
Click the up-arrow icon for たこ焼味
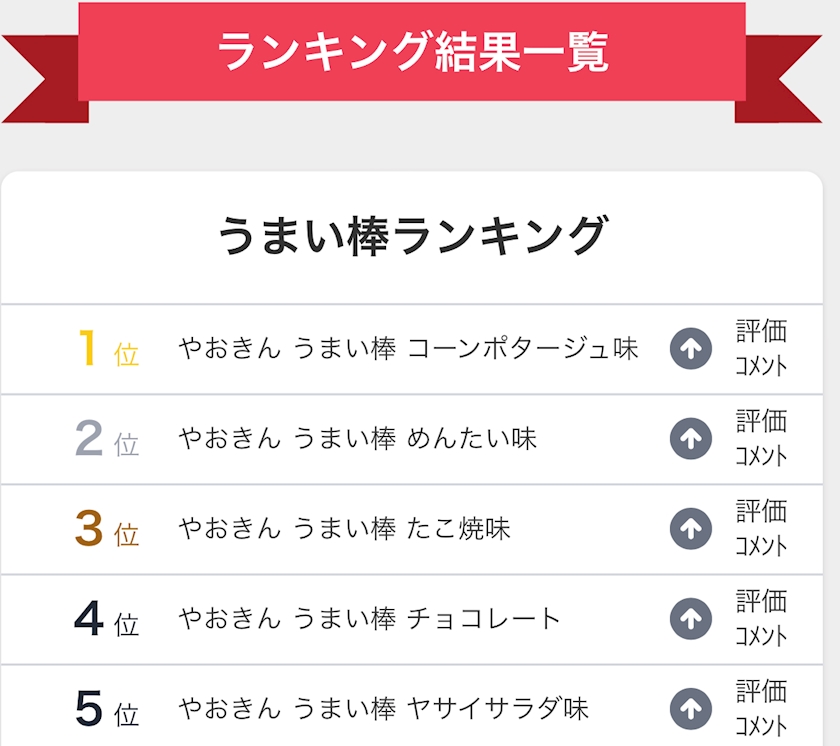tap(690, 529)
